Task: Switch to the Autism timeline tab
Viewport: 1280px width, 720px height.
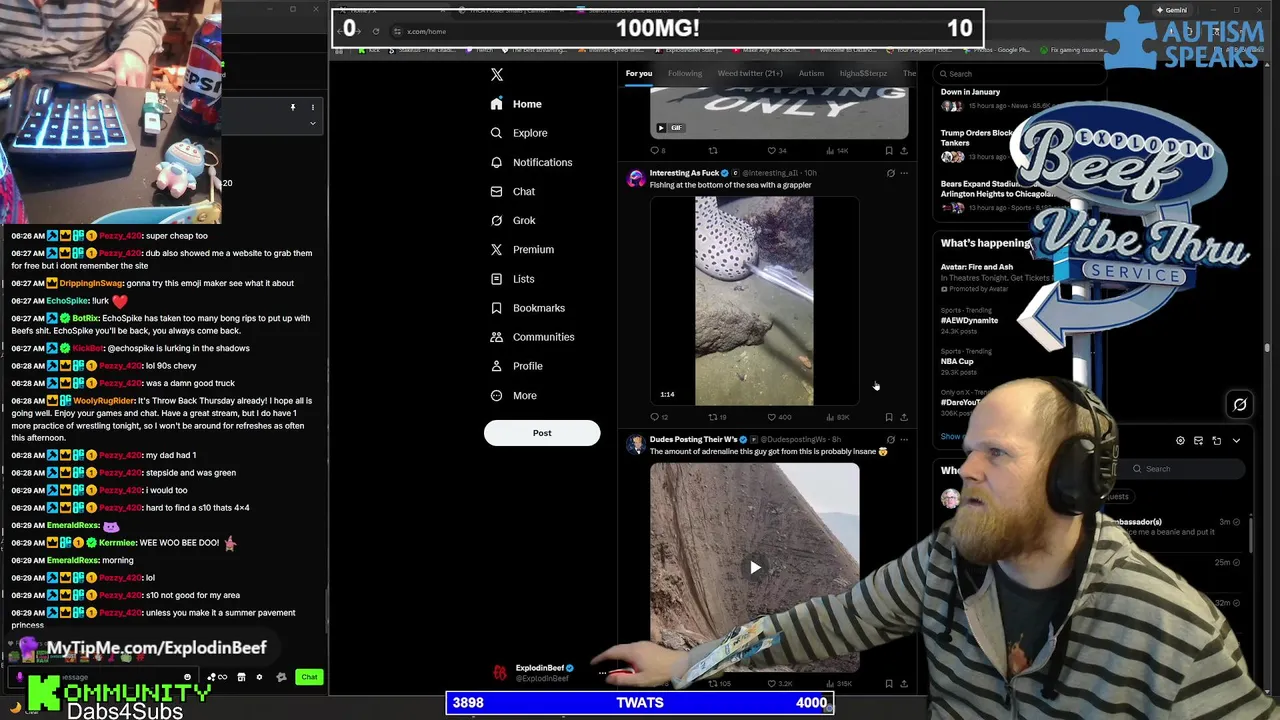Action: coord(811,73)
